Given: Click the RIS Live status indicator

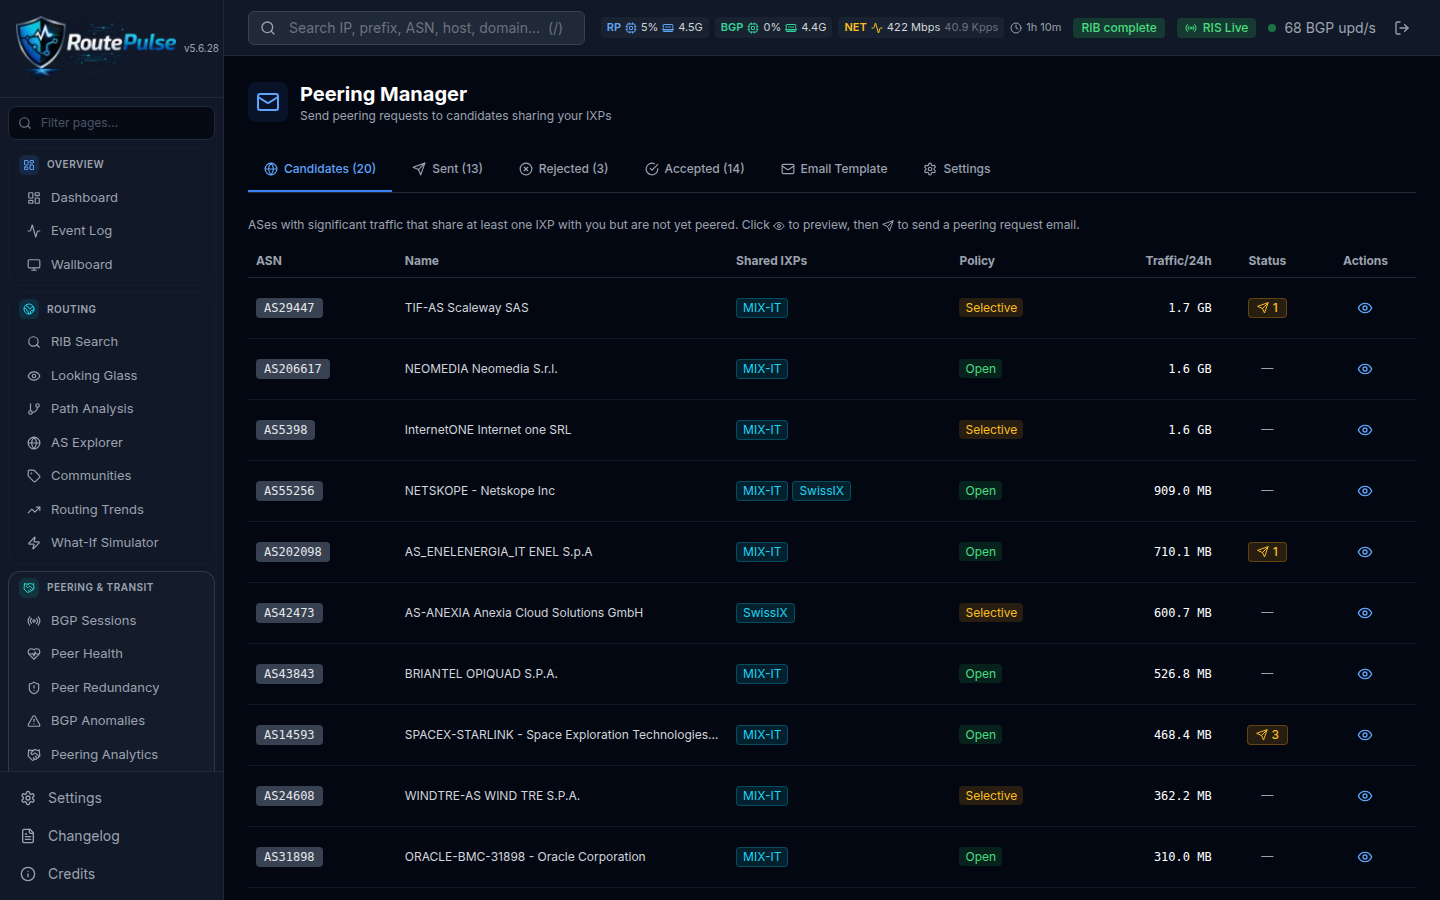Looking at the screenshot, I should 1216,28.
